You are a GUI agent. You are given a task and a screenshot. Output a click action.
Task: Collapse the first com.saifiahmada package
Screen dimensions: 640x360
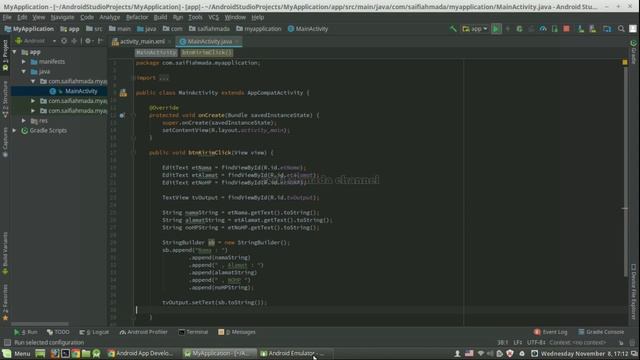(x=33, y=81)
